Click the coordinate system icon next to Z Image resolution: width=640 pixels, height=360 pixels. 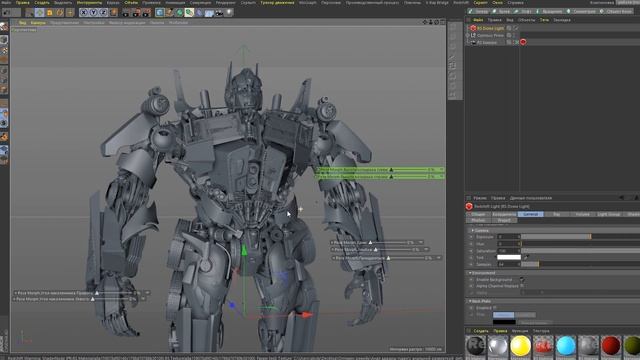113,13
